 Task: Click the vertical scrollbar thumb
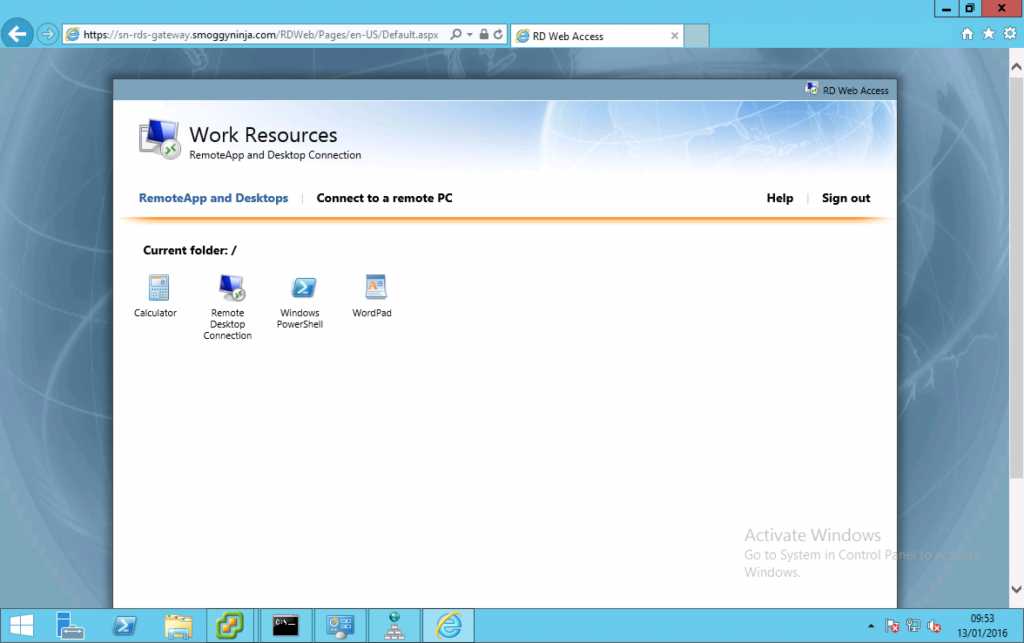tap(1016, 277)
